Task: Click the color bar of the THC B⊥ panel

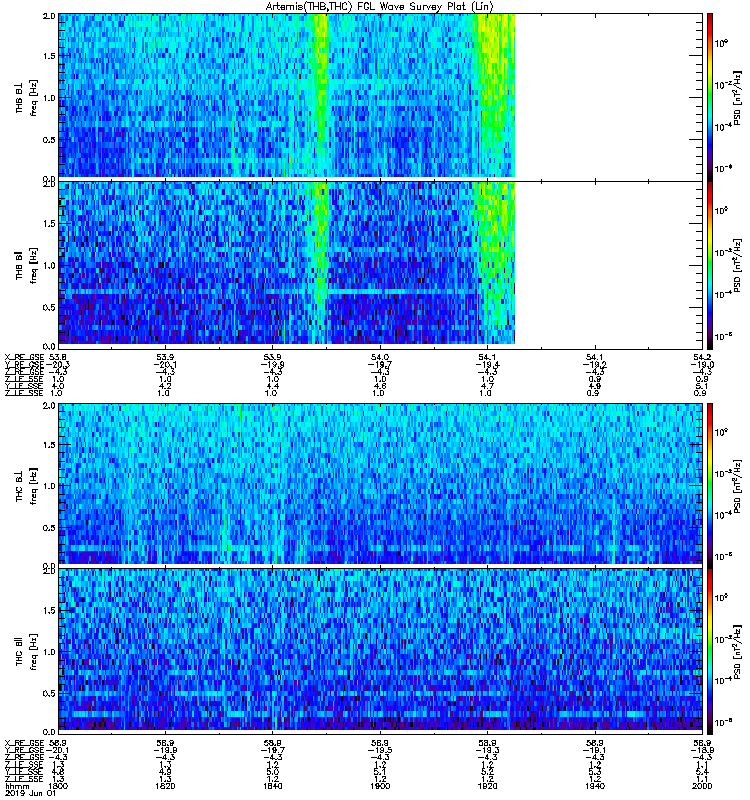Action: [709, 484]
